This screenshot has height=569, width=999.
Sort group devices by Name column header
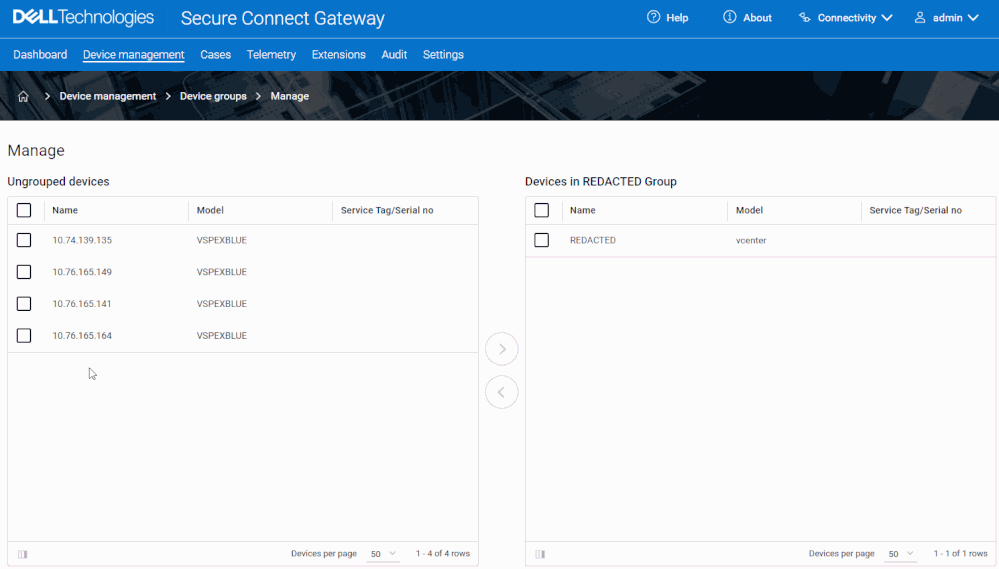pos(583,210)
